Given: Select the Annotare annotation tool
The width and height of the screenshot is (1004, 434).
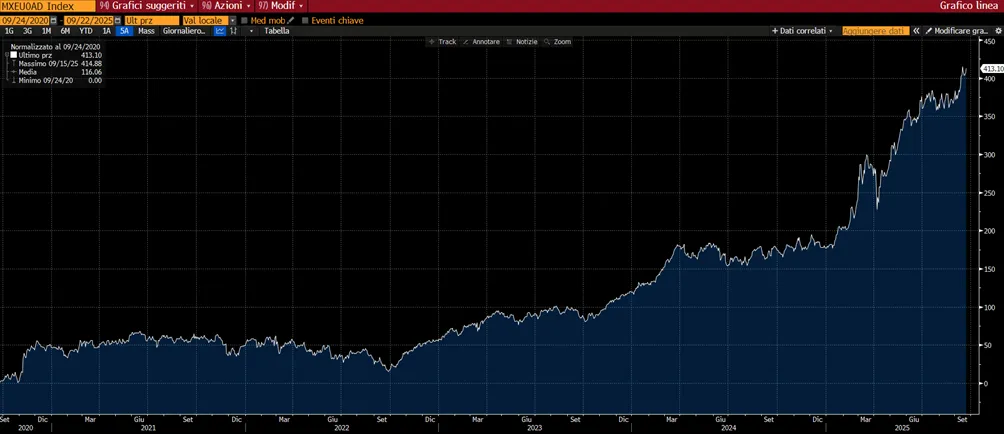Looking at the screenshot, I should tap(481, 42).
